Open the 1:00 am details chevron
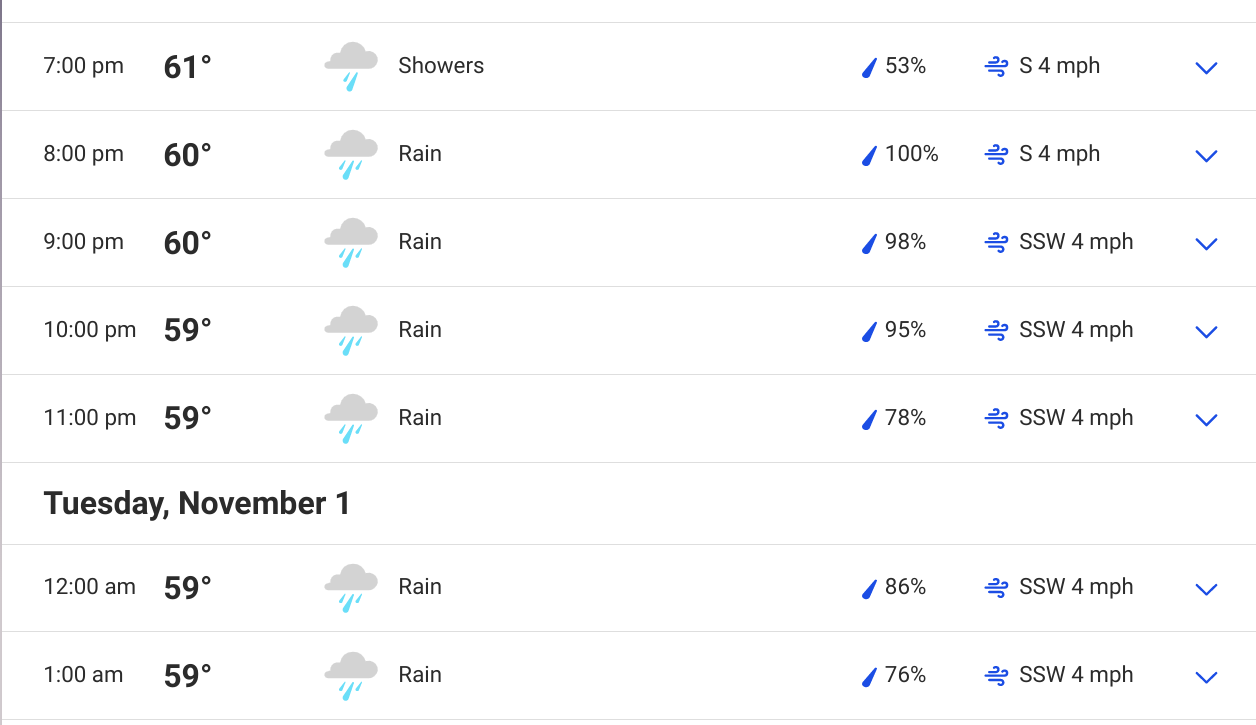 [1207, 677]
